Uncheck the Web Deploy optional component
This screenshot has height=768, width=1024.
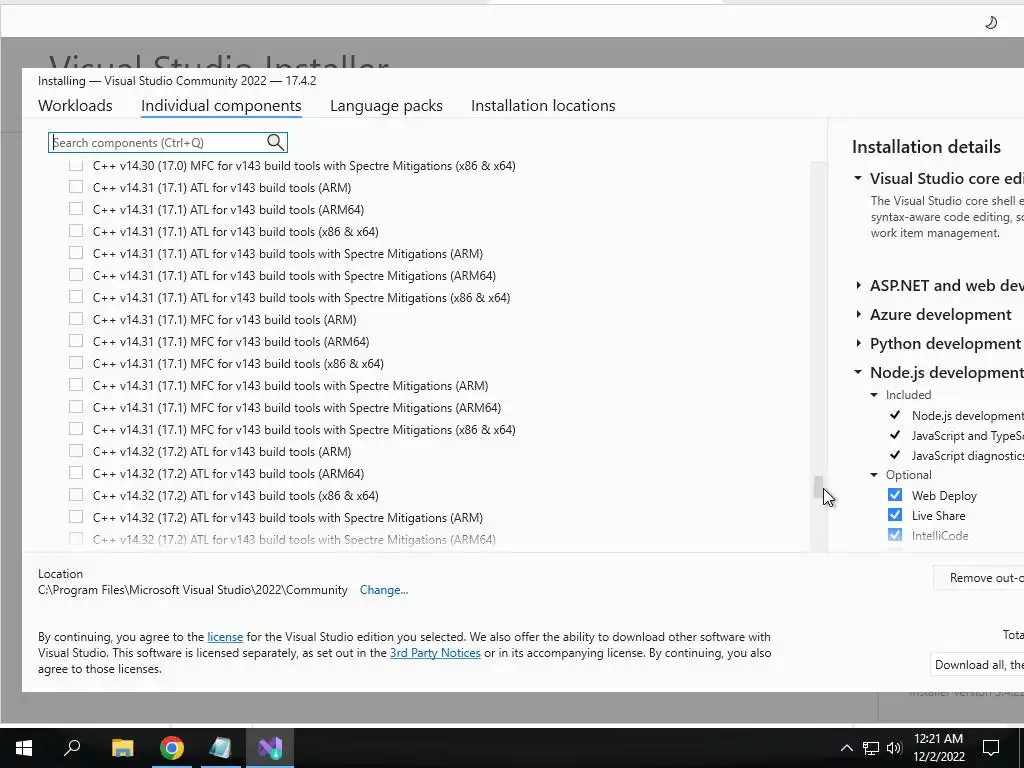tap(895, 495)
